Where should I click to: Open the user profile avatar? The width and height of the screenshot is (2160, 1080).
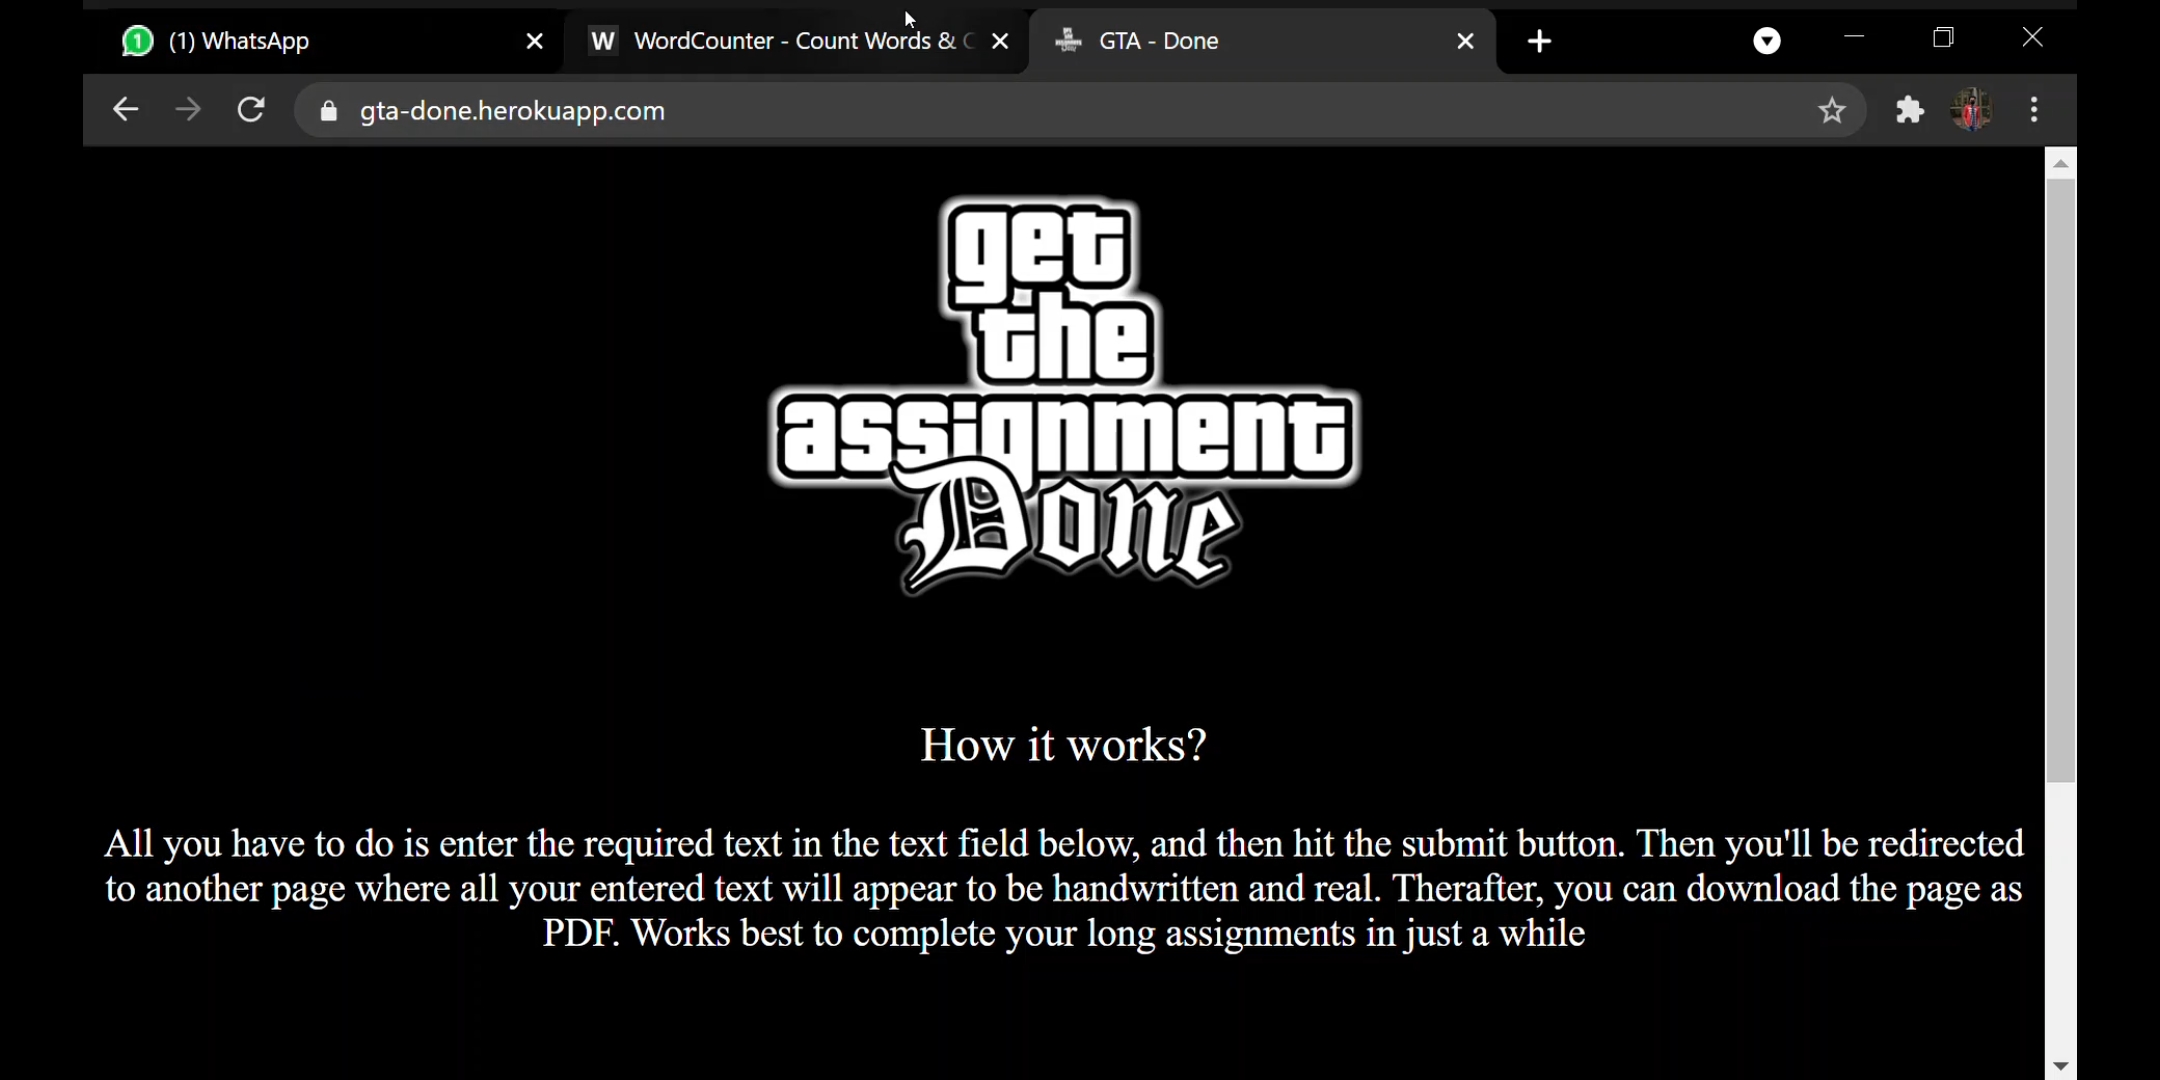[1971, 110]
